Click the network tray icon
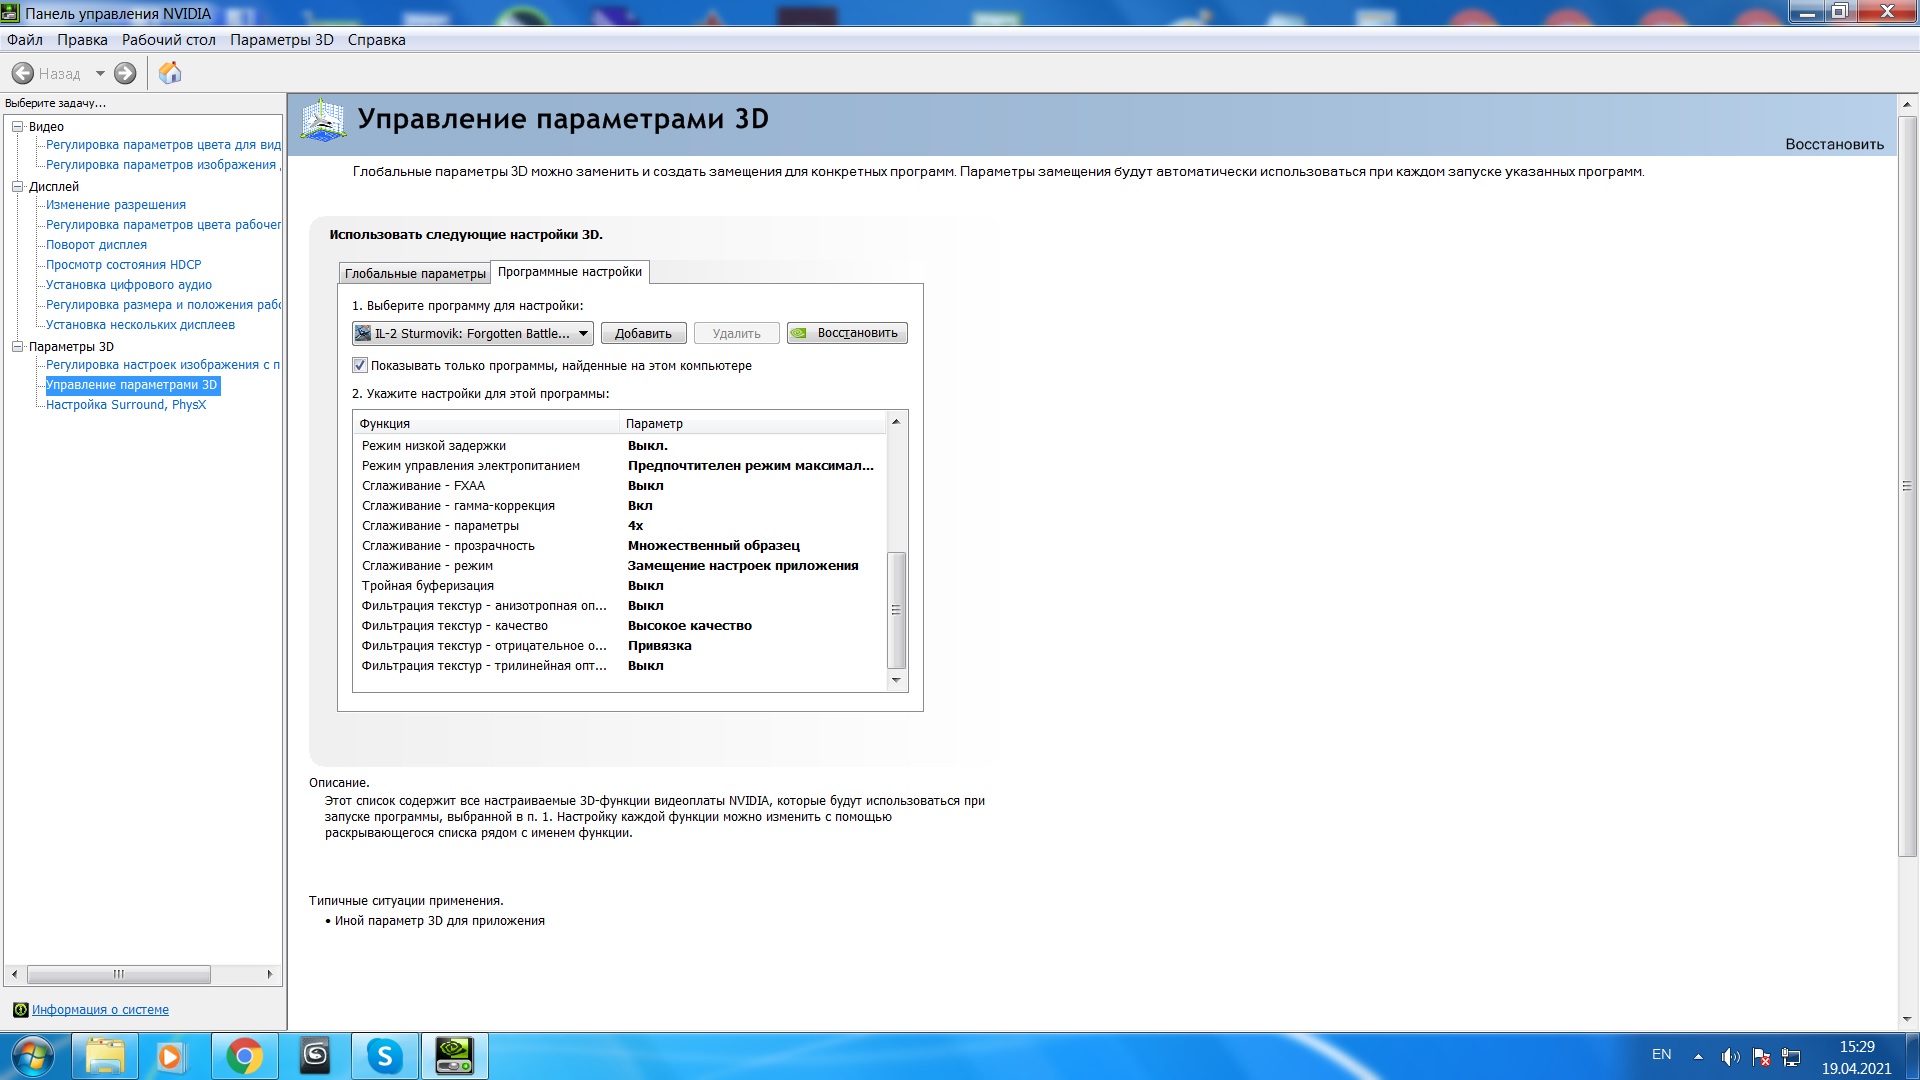The width and height of the screenshot is (1920, 1080). click(1792, 1057)
